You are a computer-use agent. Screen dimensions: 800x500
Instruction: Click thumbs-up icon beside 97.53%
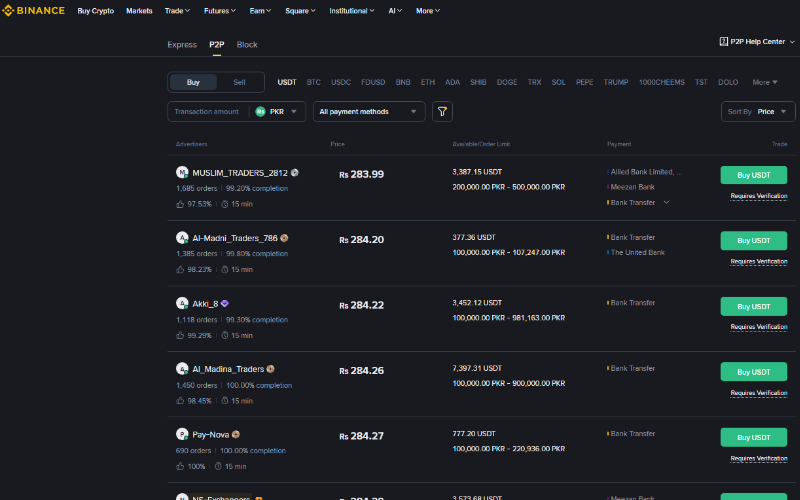pos(180,204)
